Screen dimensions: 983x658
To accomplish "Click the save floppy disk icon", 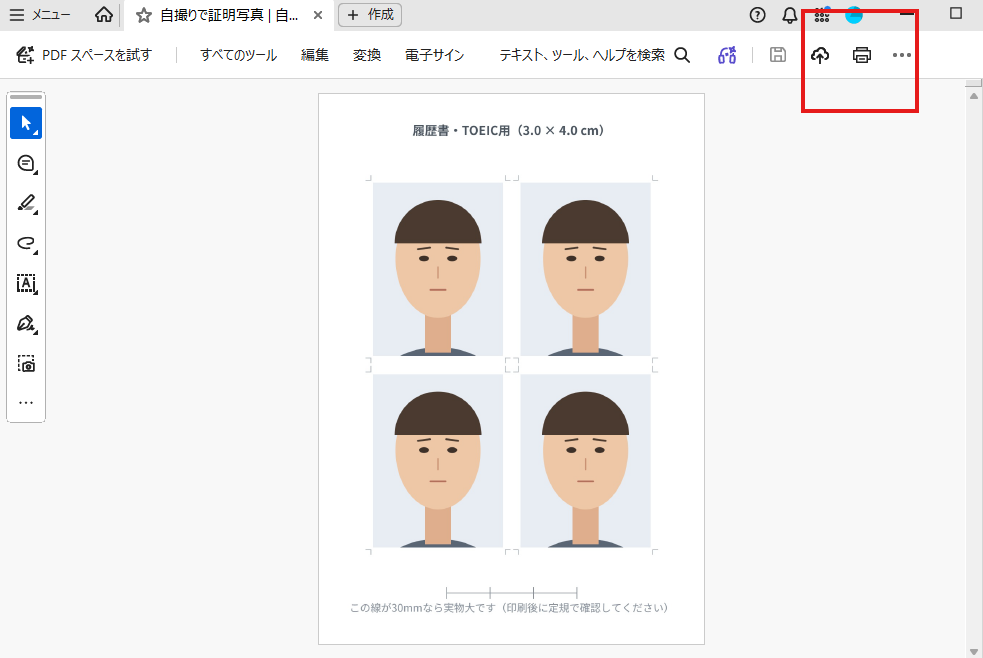I will (x=778, y=55).
